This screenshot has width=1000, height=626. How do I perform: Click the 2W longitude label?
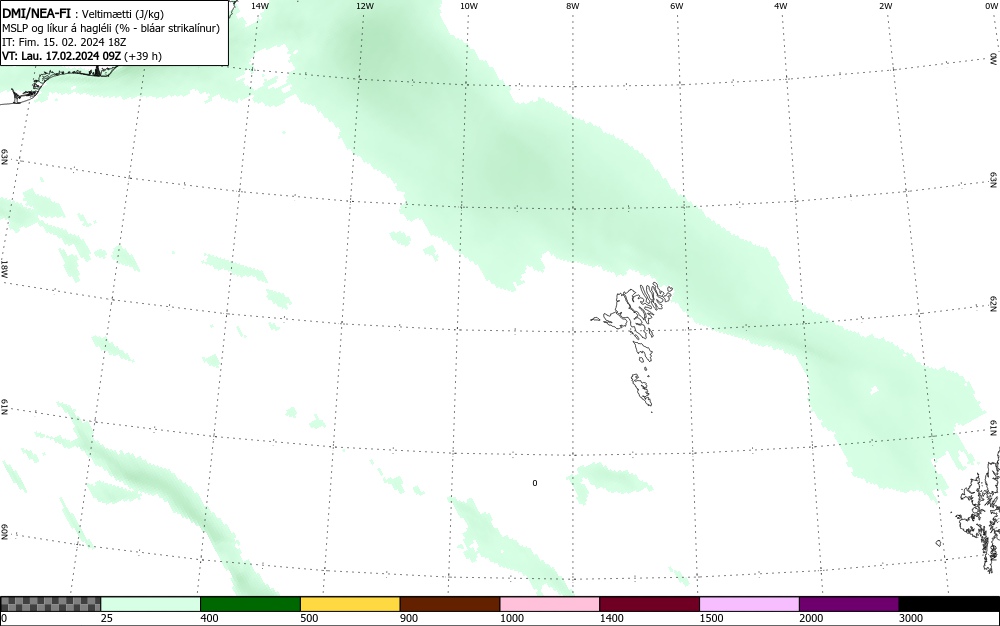(x=885, y=6)
